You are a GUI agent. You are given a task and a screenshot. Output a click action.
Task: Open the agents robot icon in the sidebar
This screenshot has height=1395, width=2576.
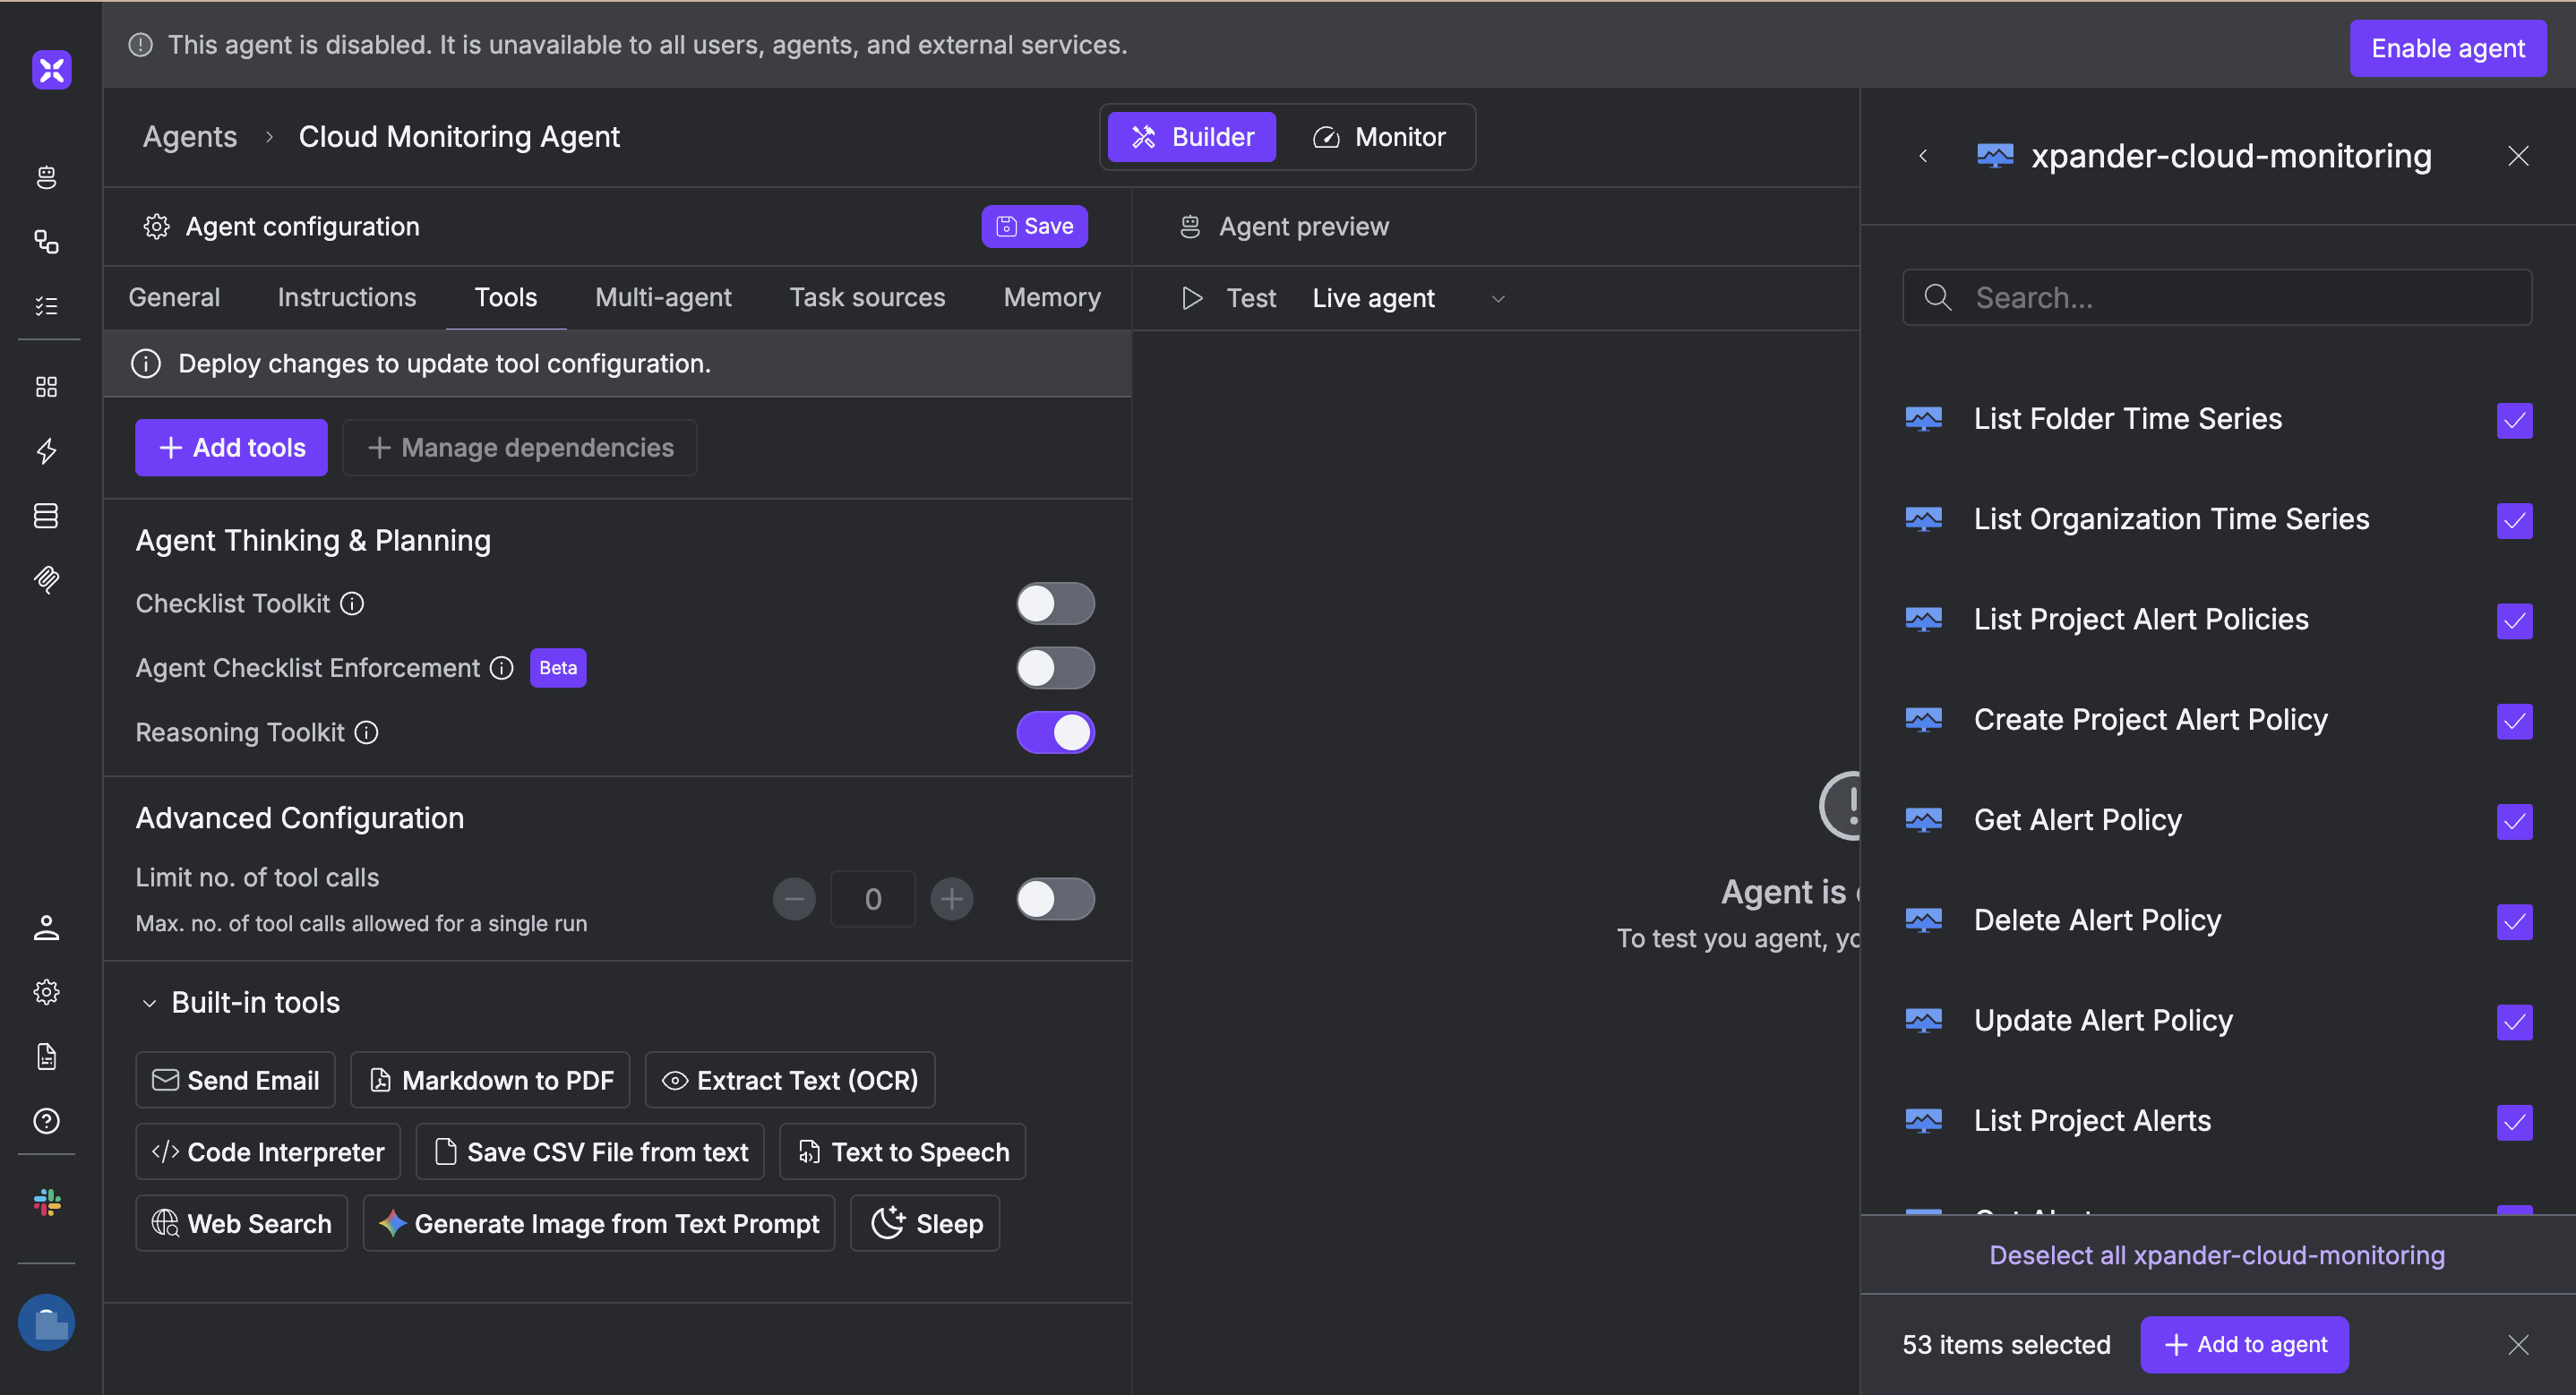[46, 177]
